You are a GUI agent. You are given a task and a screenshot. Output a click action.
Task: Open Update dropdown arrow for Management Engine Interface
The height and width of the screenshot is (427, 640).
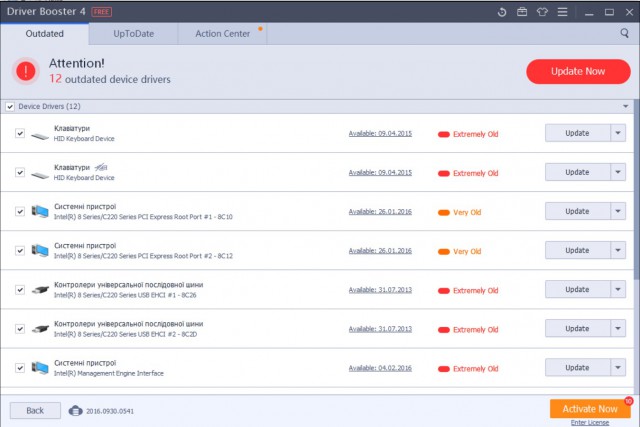pos(618,368)
